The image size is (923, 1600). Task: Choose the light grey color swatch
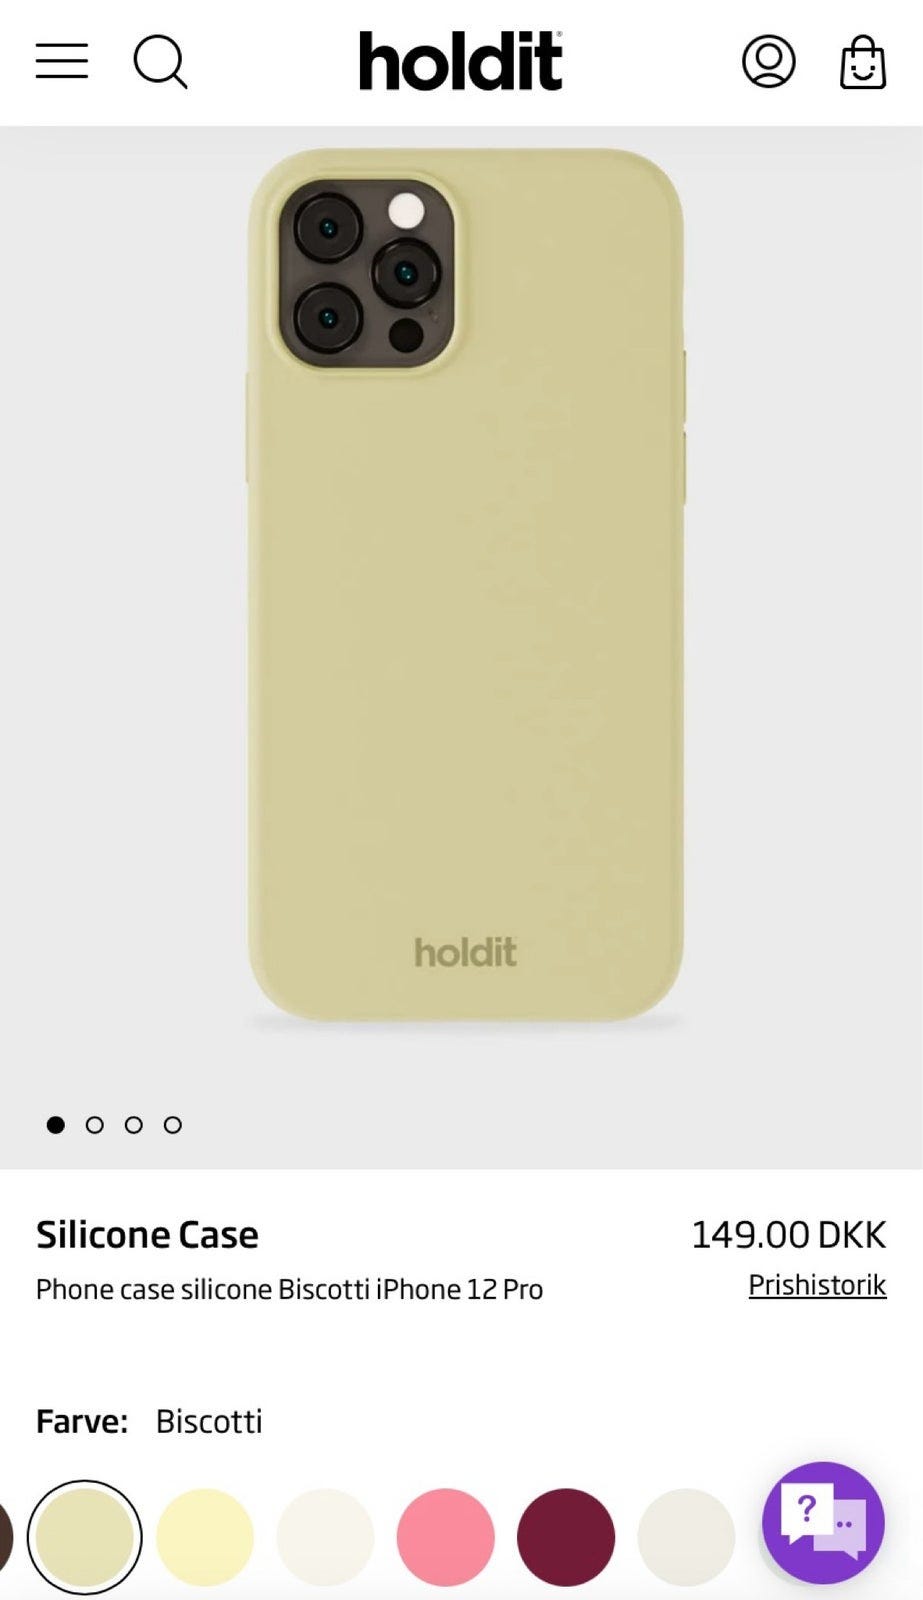(686, 1537)
